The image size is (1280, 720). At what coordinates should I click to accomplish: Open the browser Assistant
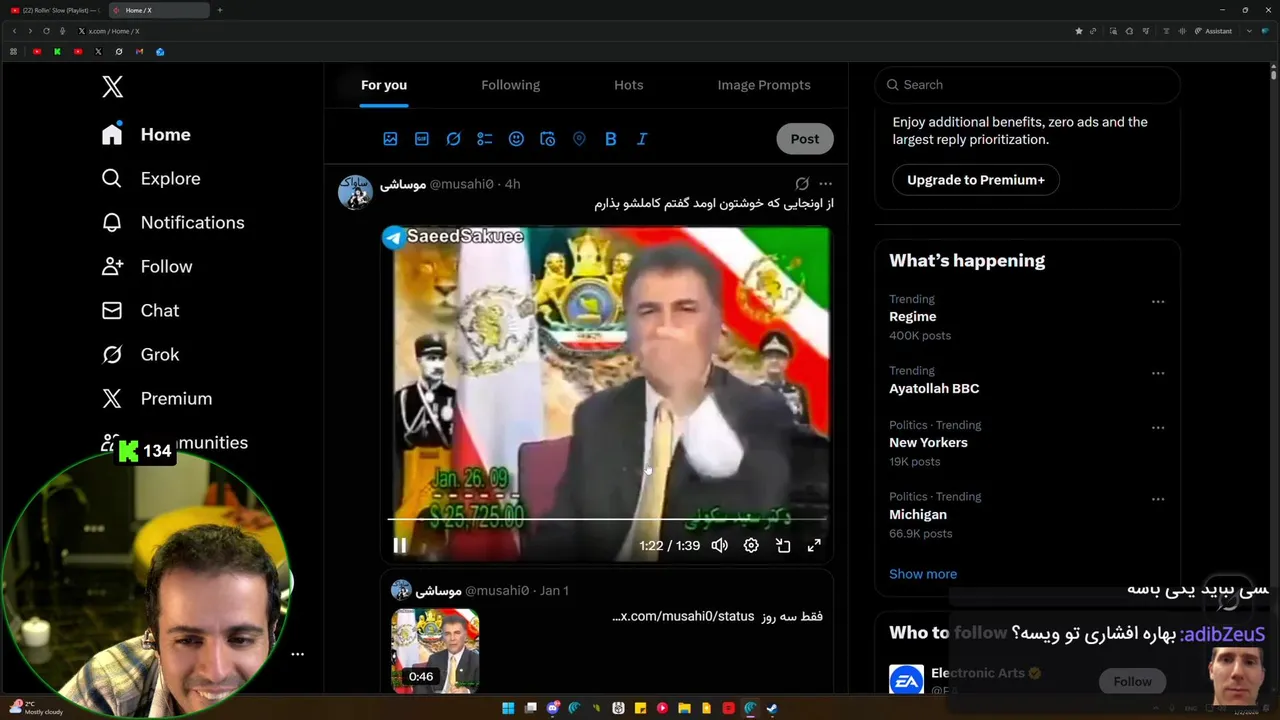point(1214,31)
